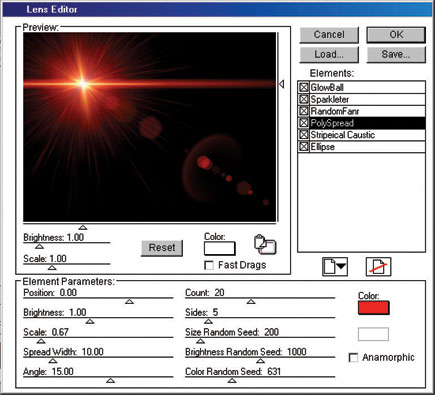Click the triangle marker below the preview
Image resolution: width=435 pixels, height=395 pixels.
tap(83, 227)
